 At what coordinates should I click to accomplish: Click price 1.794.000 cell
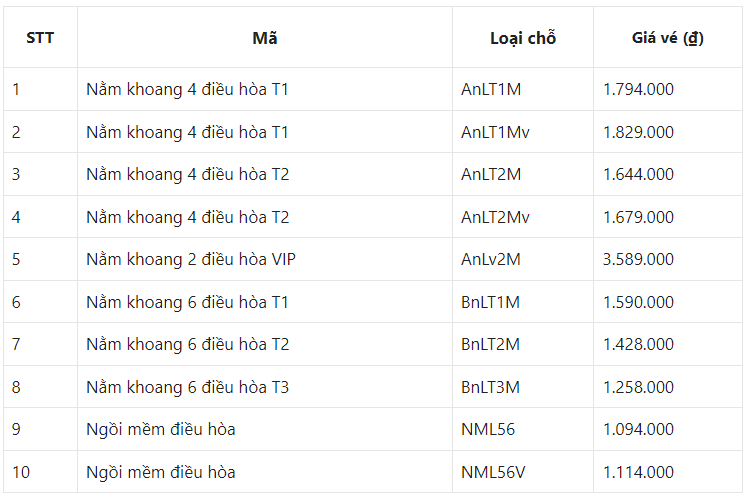pos(638,89)
